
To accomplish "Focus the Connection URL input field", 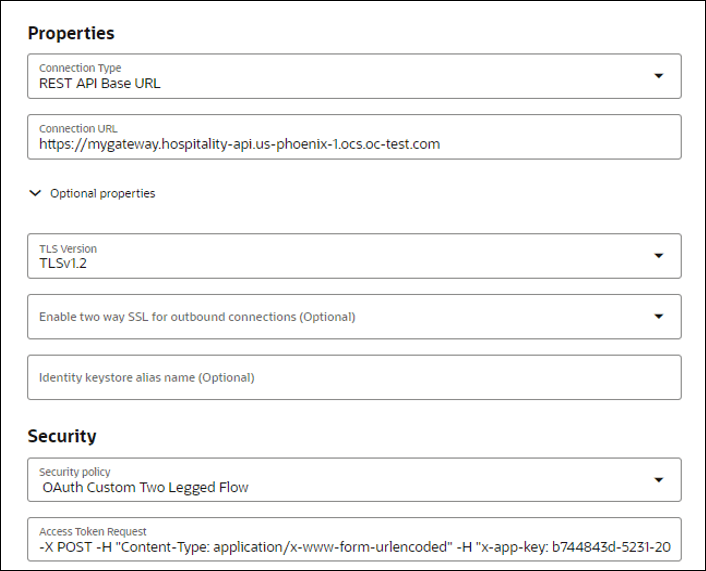I will pos(354,137).
